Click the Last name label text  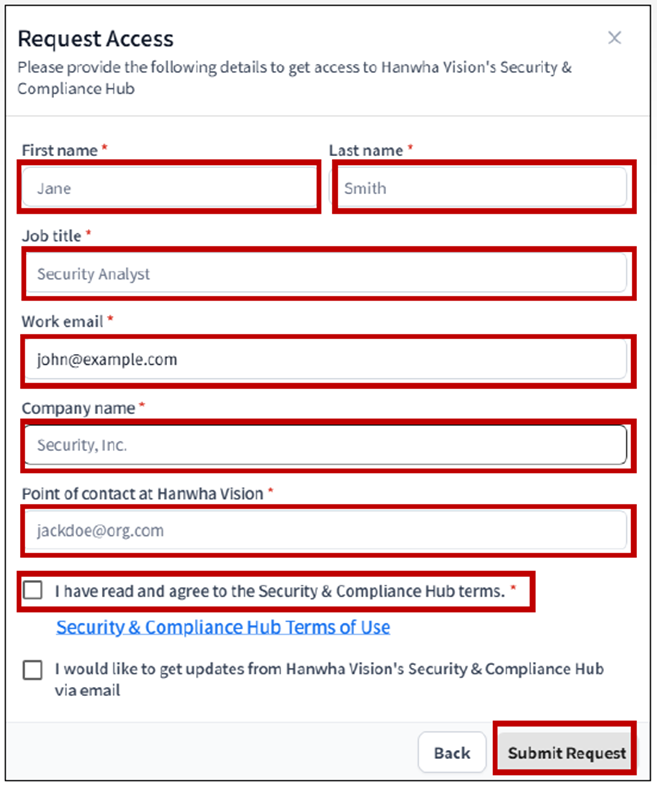pos(366,150)
